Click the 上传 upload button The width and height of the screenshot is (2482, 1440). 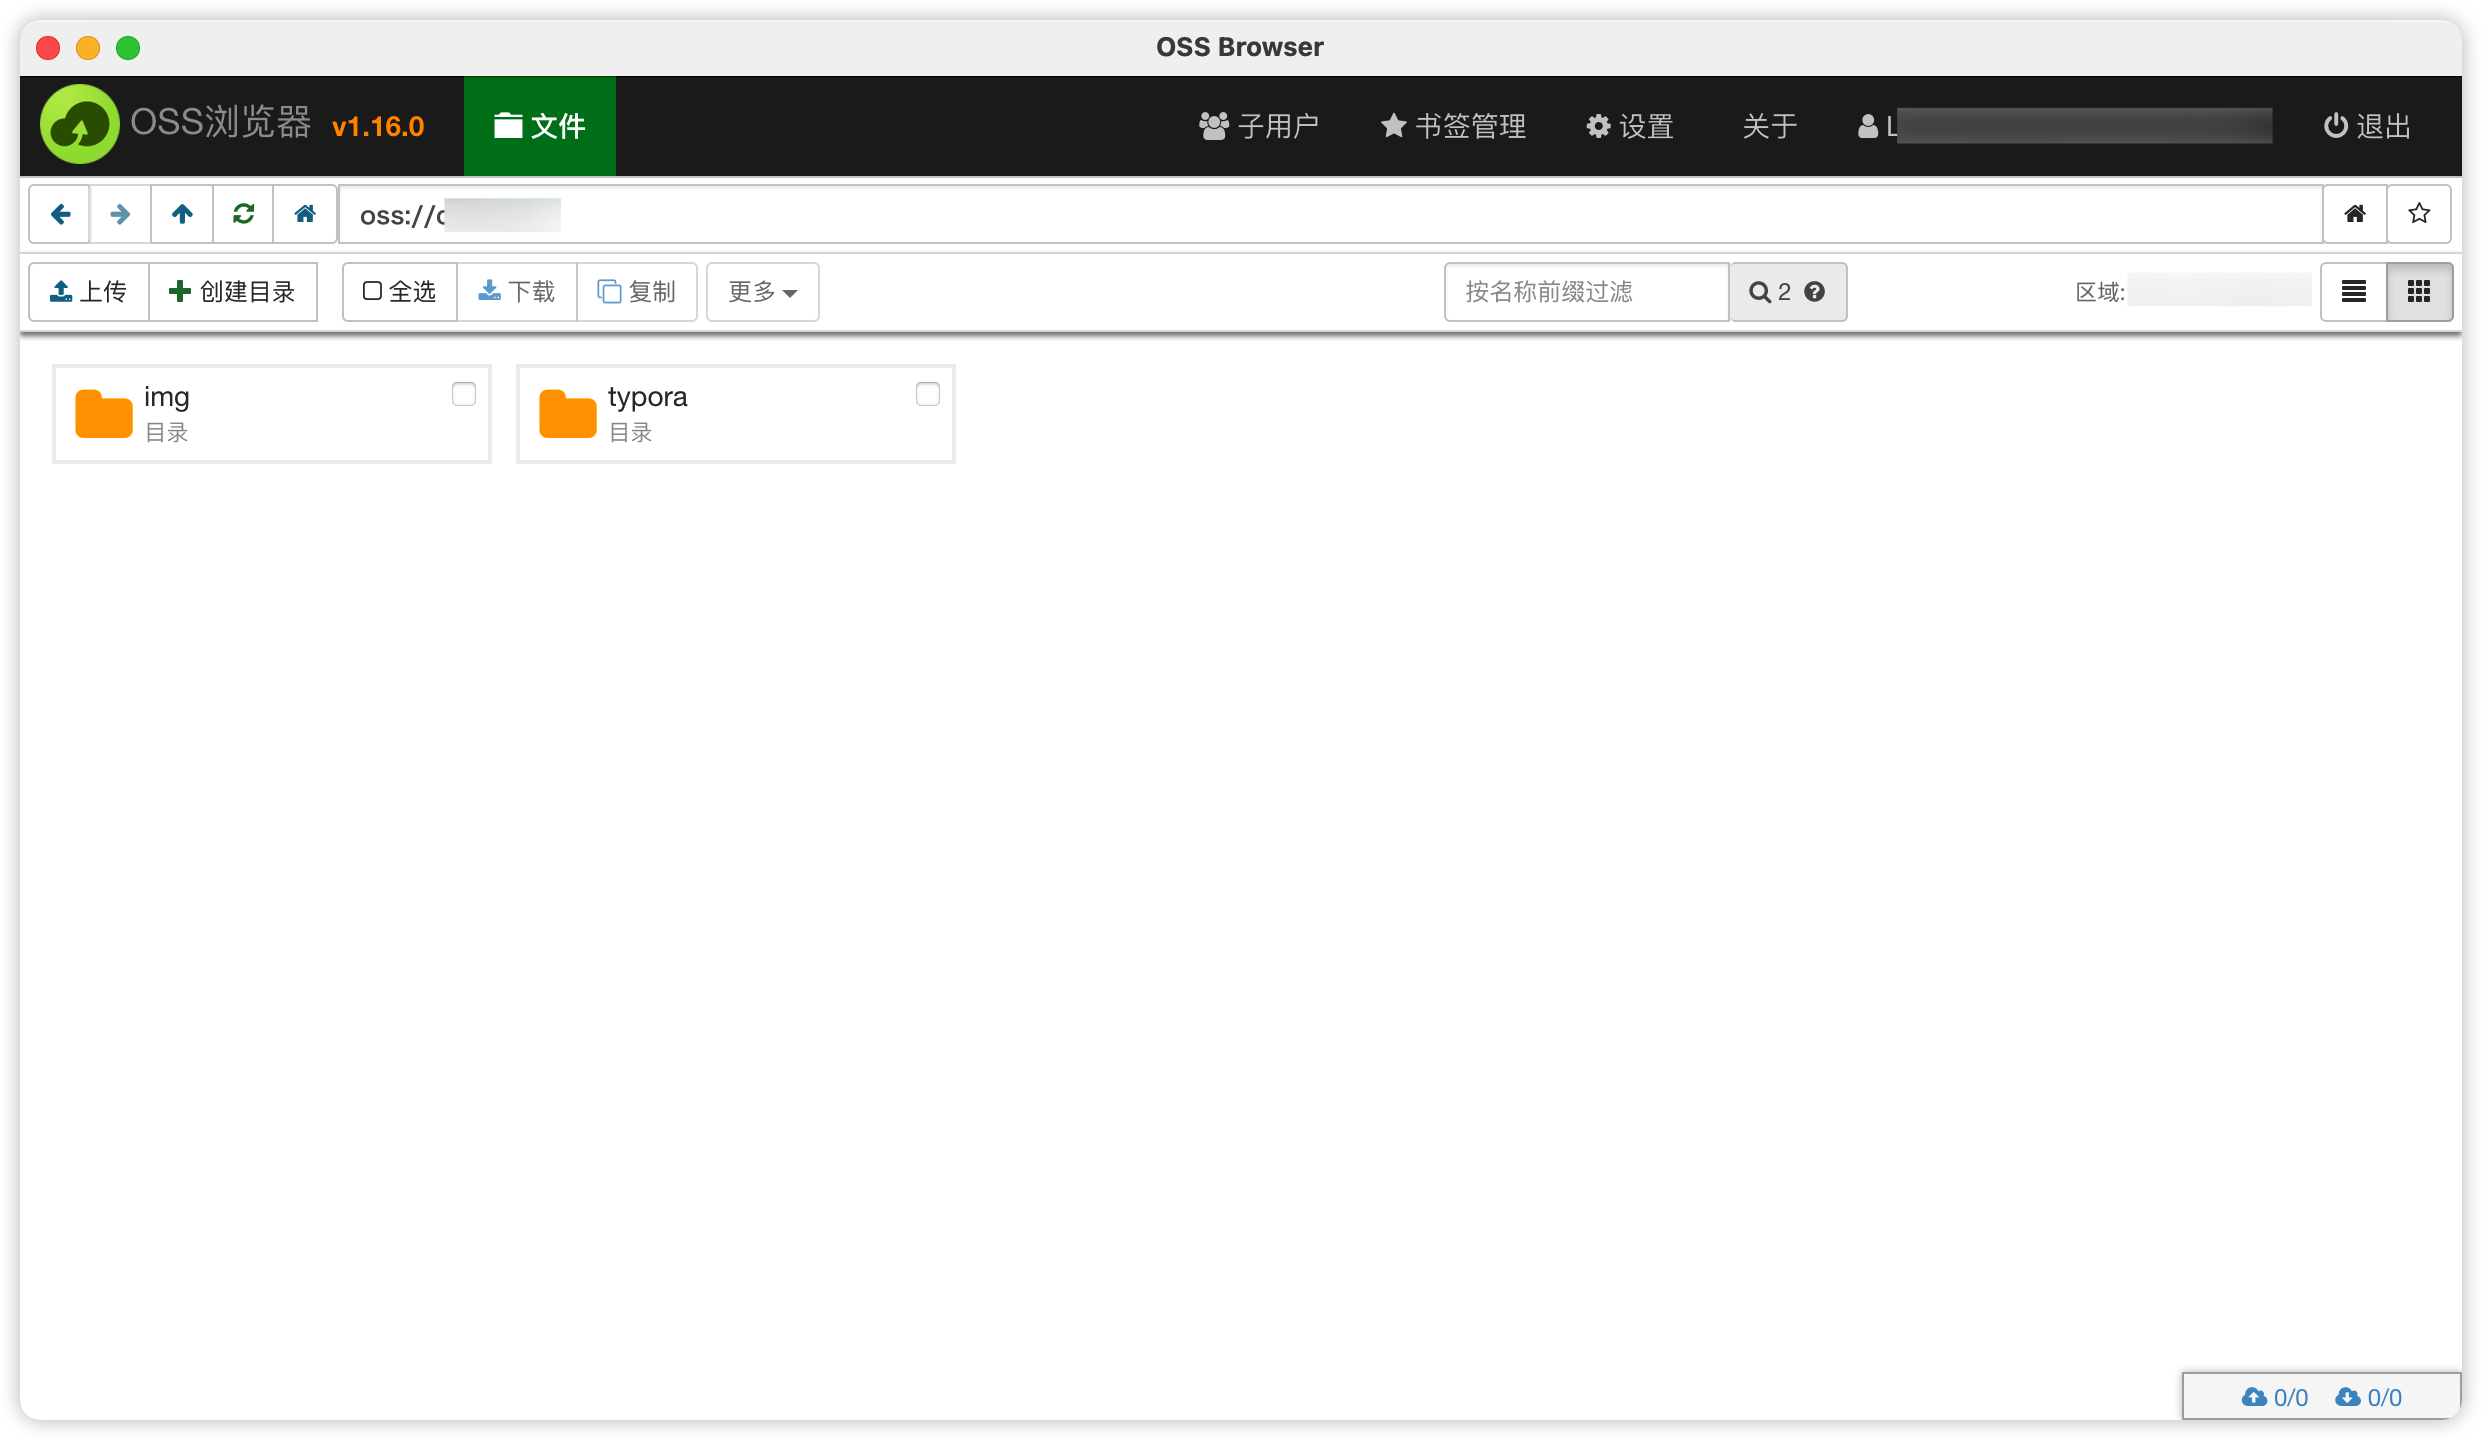click(89, 292)
